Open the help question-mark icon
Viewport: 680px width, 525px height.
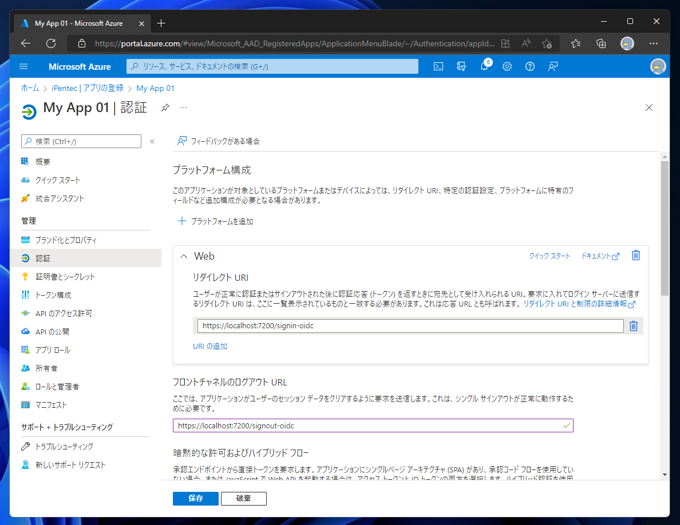pos(530,66)
